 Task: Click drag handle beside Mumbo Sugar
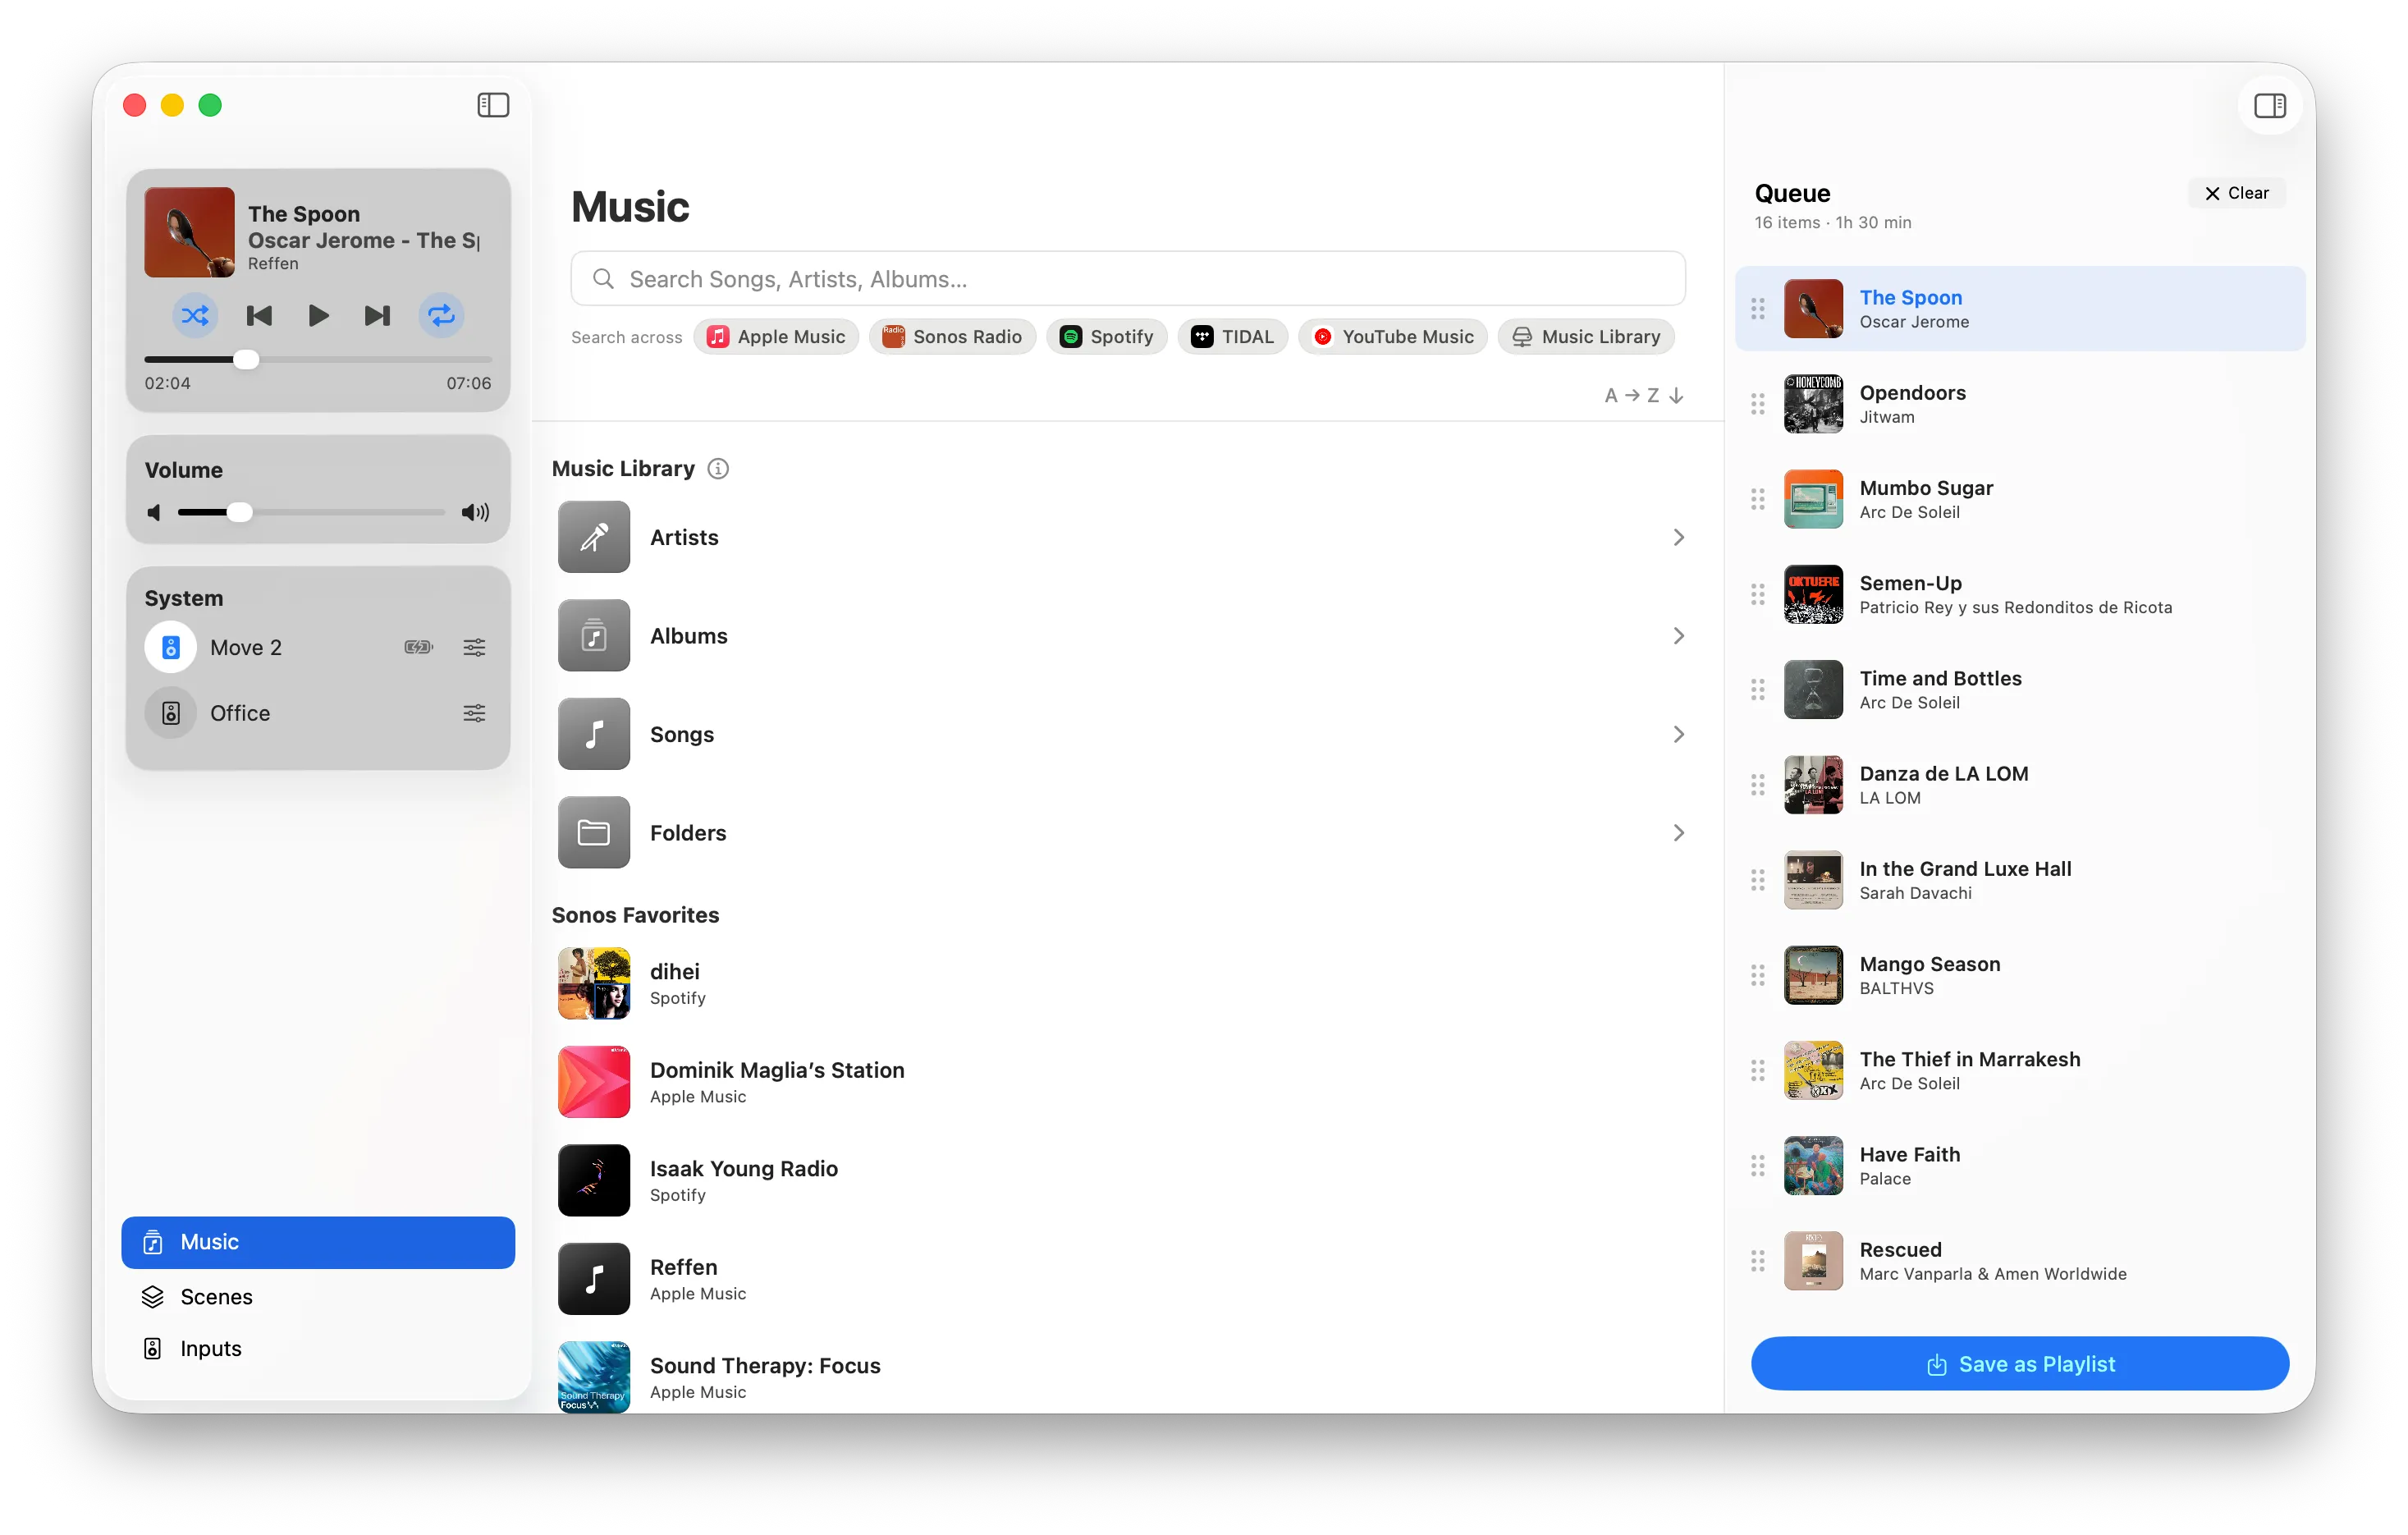(x=1758, y=500)
